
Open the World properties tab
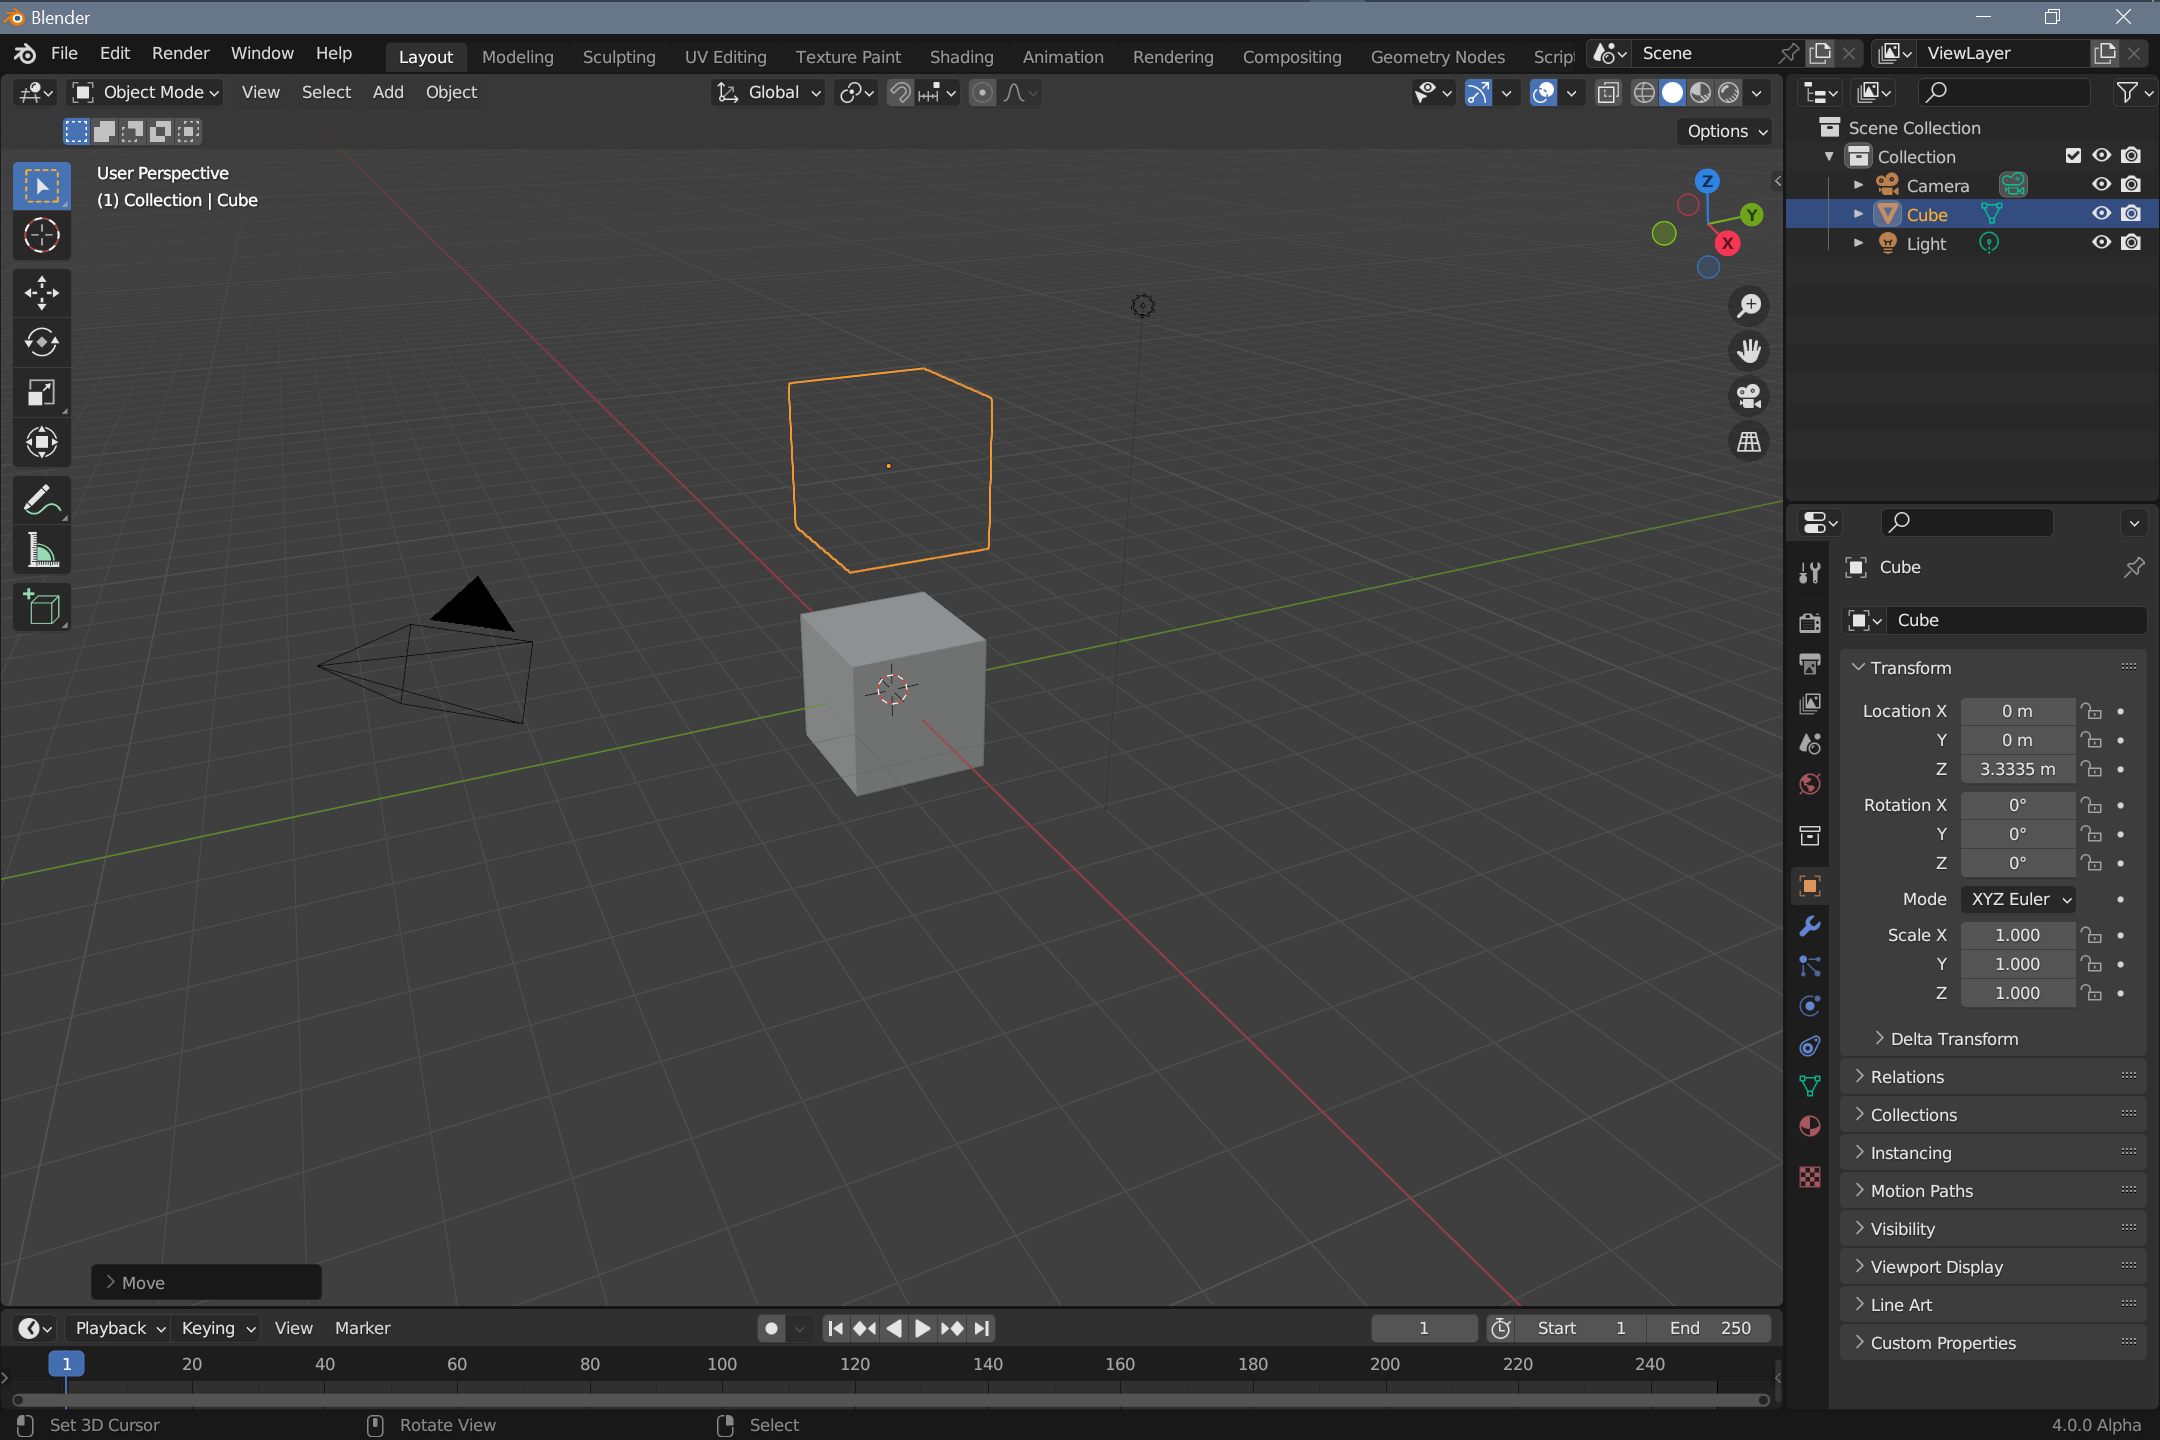pos(1809,783)
